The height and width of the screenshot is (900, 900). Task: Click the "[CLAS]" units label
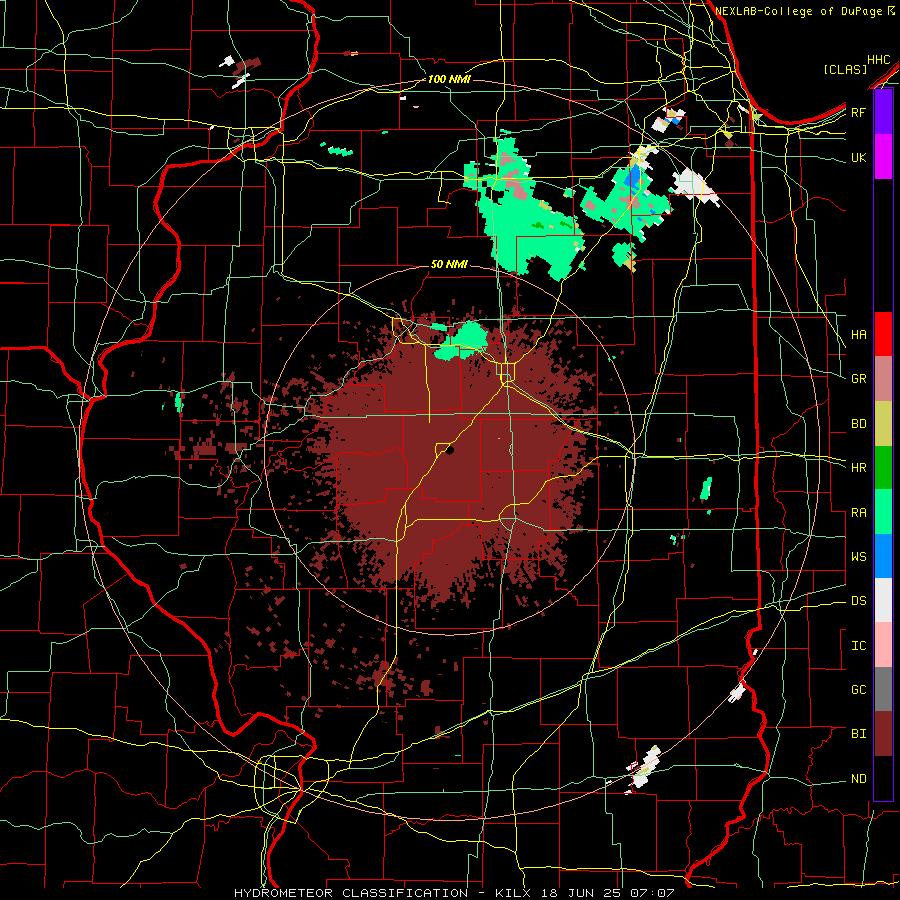(845, 69)
